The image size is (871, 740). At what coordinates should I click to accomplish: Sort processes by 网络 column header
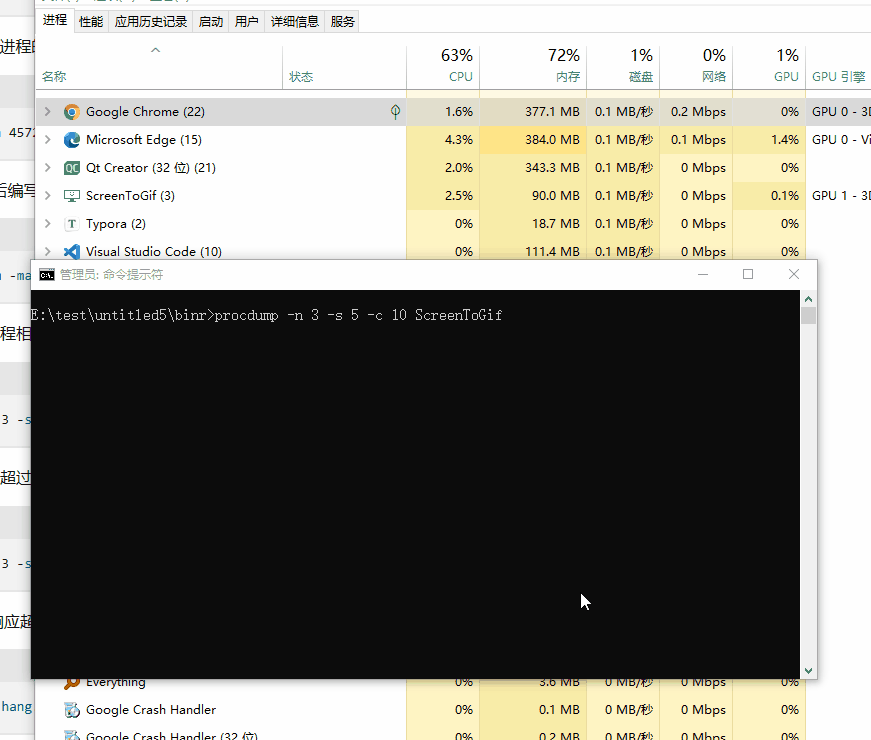[x=697, y=67]
